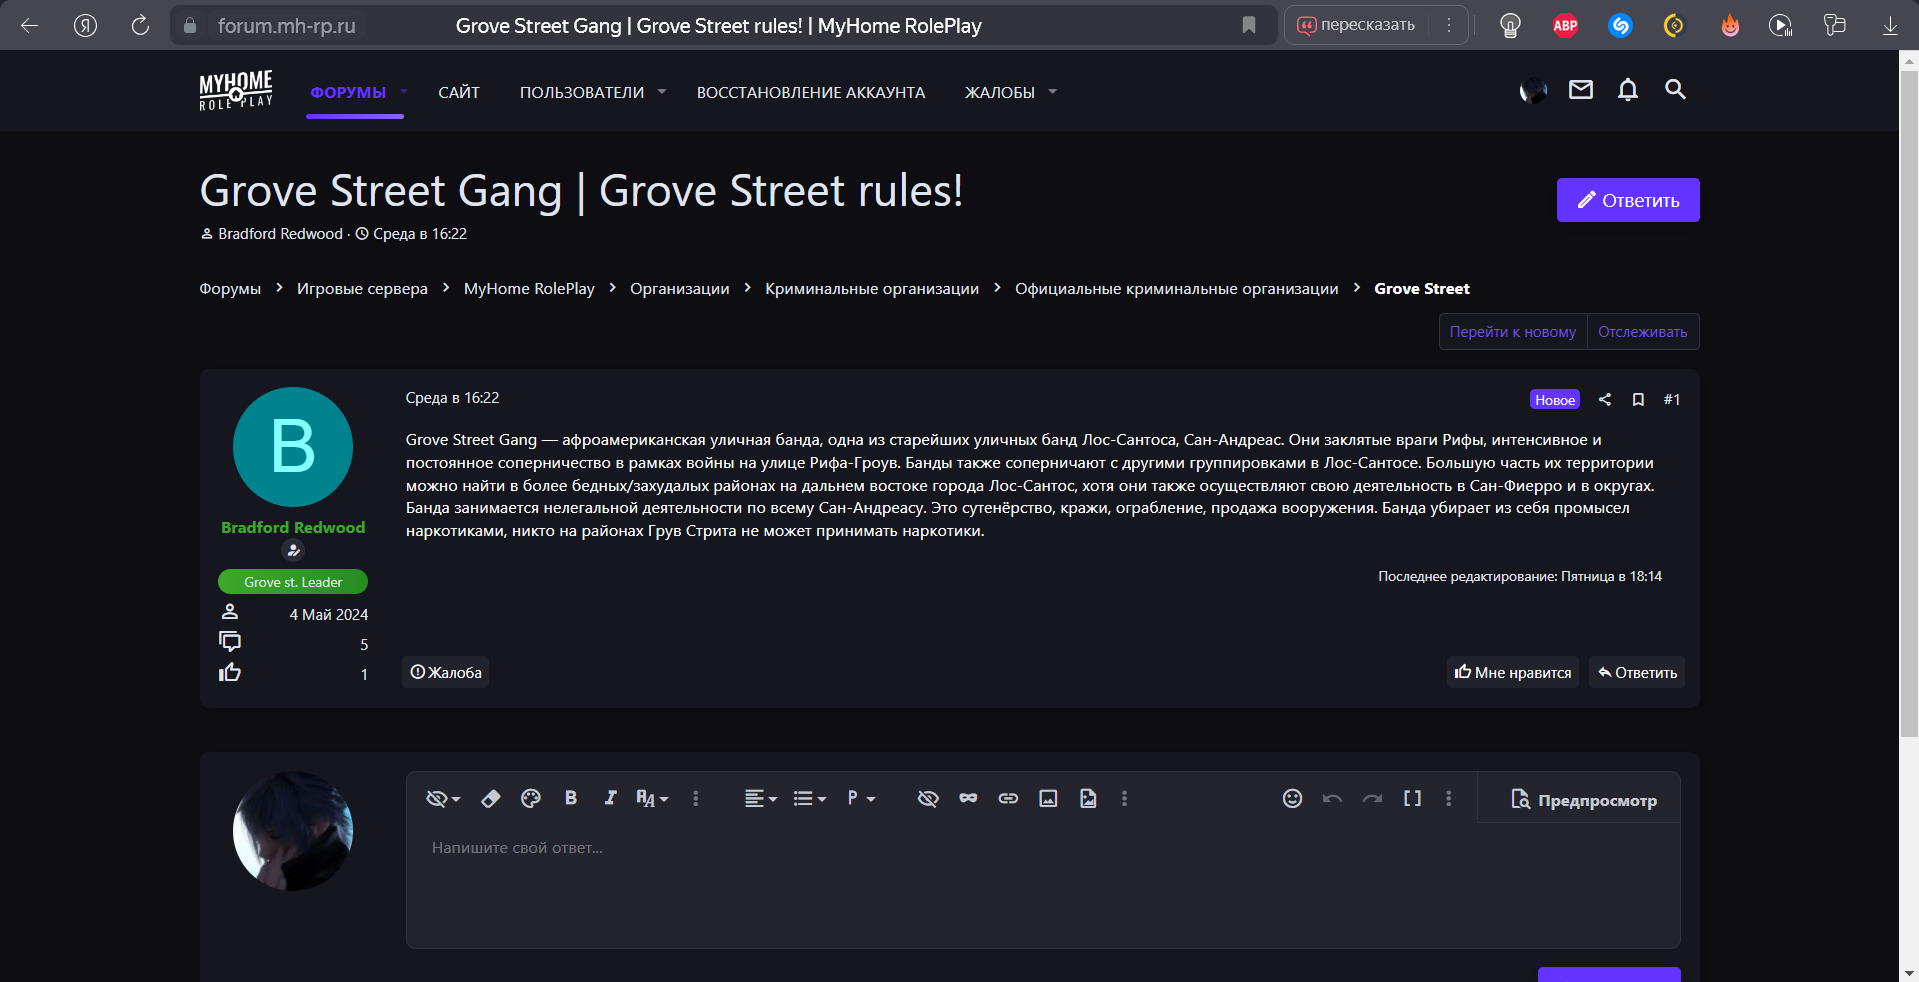Toggle BB code mode brackets
The image size is (1919, 982).
point(1412,798)
